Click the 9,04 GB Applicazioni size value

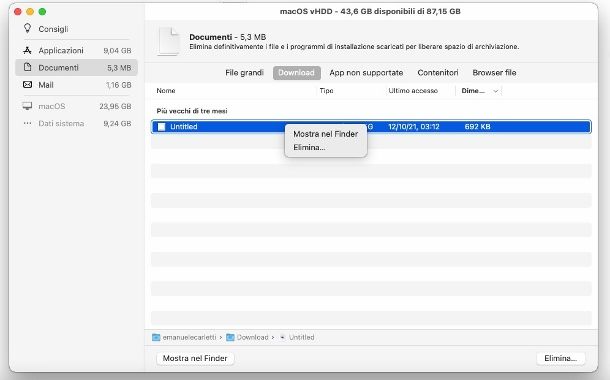point(117,51)
